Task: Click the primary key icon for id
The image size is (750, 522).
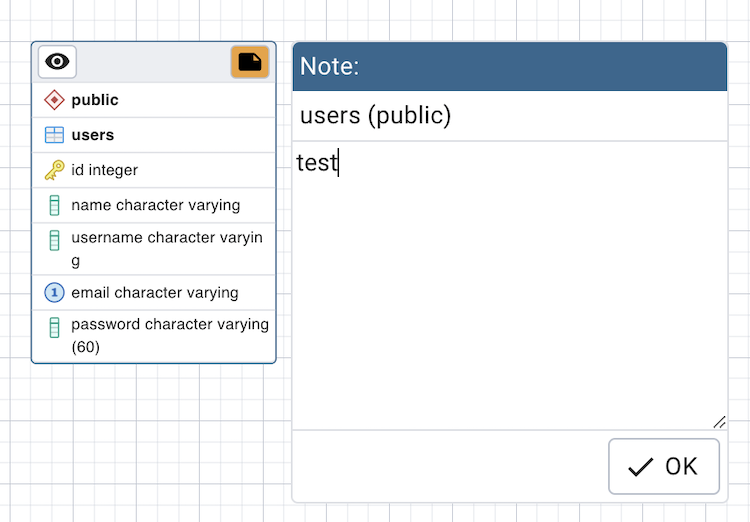Action: coord(54,170)
